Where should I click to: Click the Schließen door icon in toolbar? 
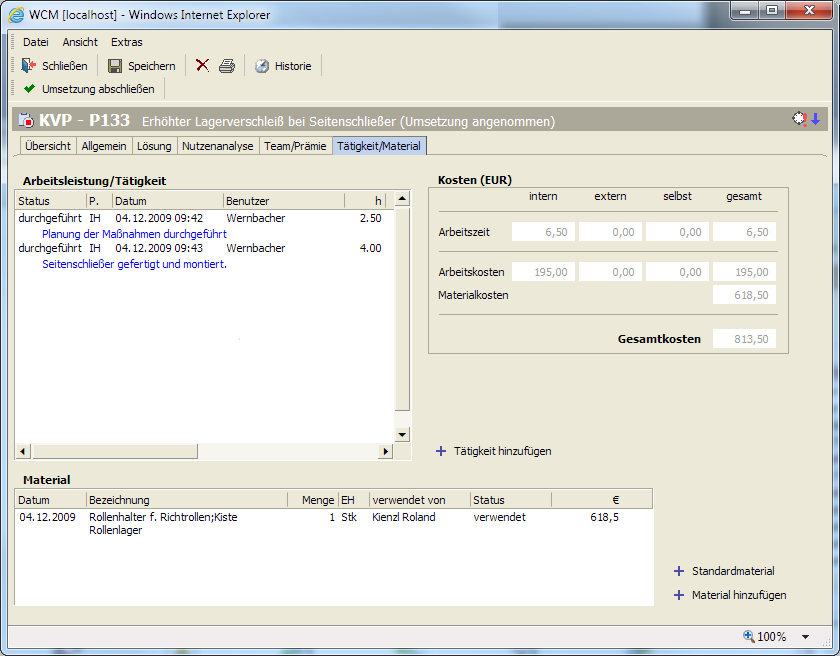click(29, 66)
